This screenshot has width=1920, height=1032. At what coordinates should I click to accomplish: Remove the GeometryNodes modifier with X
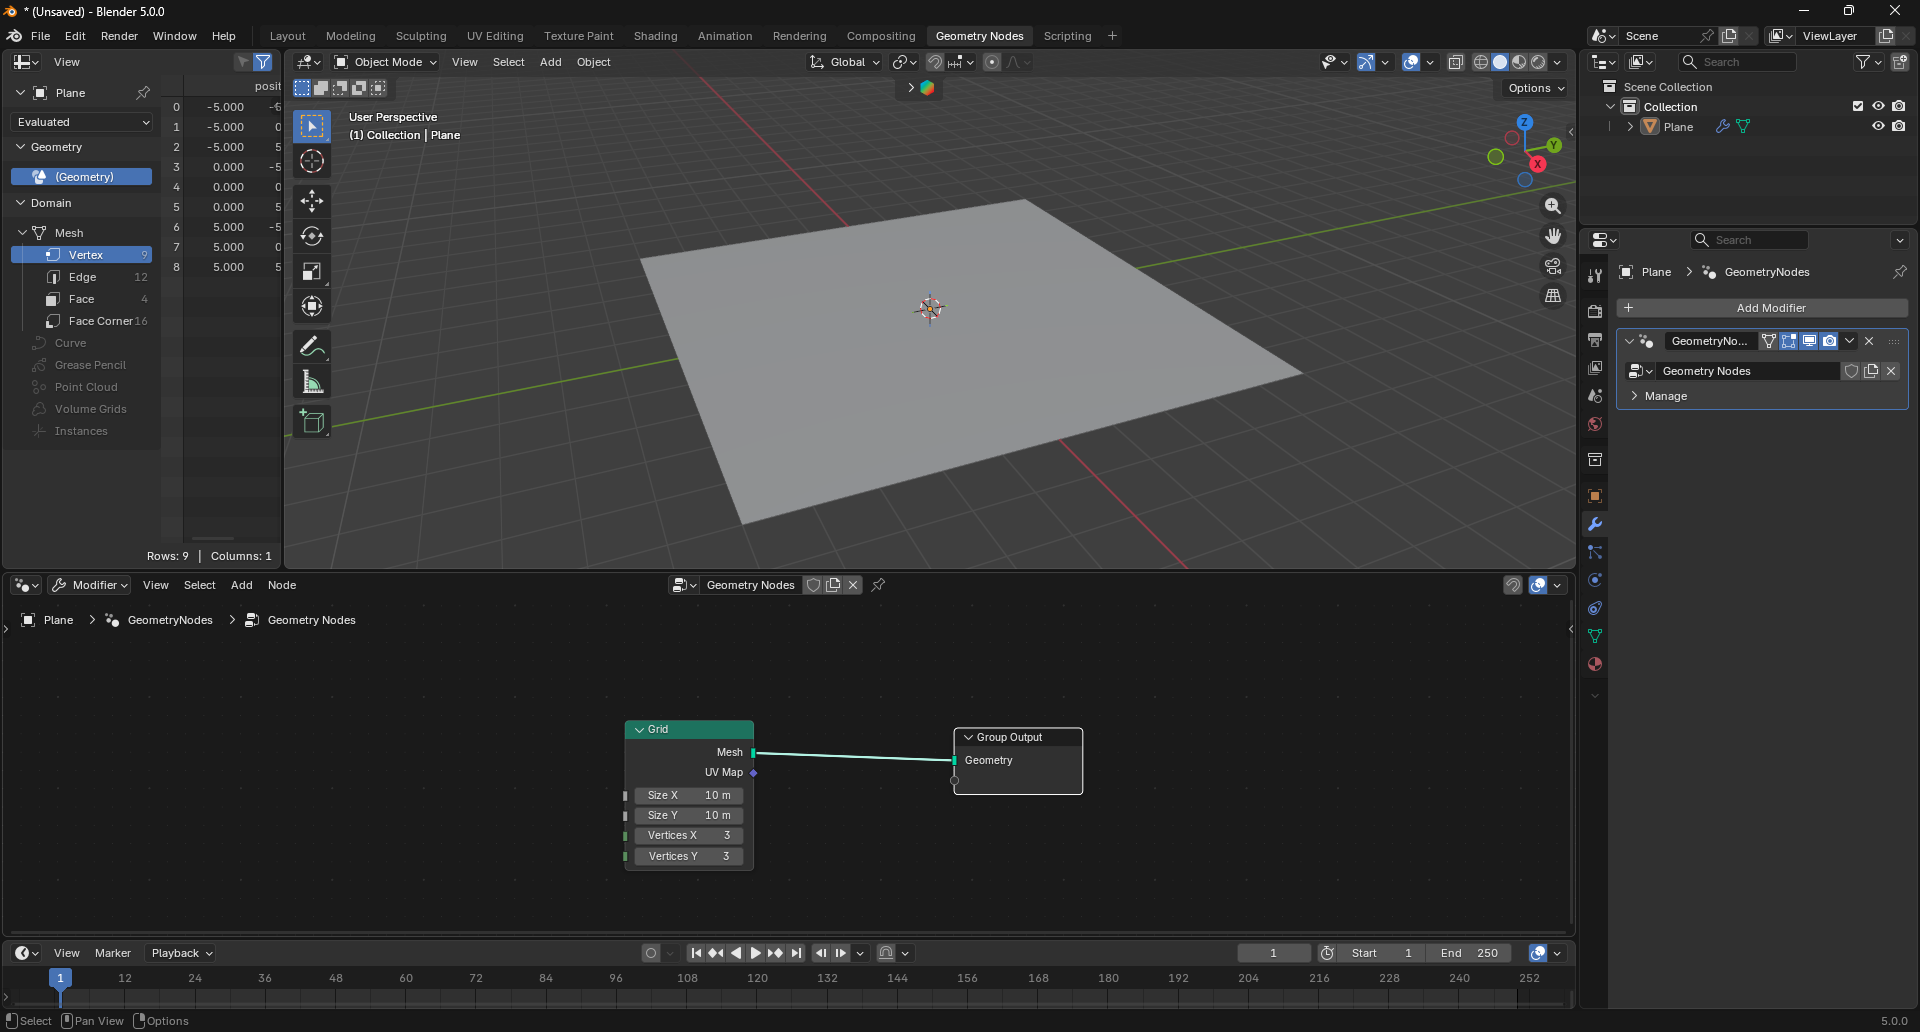[1869, 341]
